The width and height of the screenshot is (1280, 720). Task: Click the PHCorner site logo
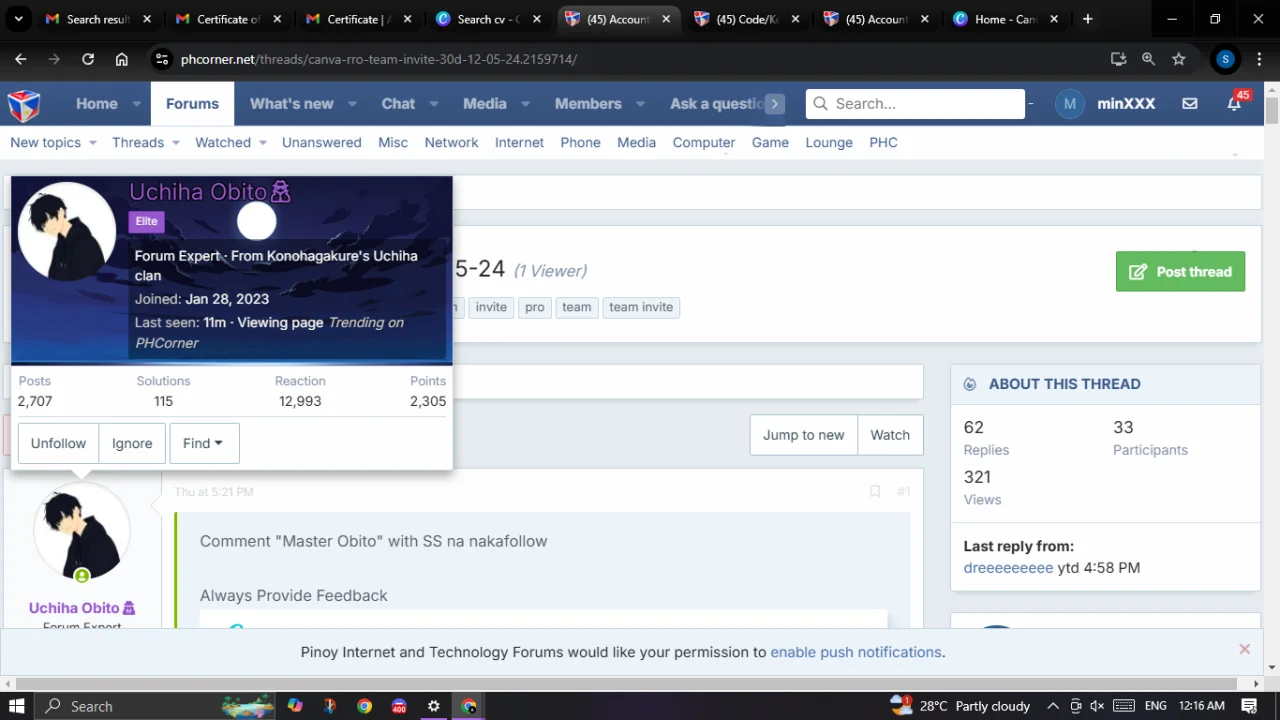[24, 104]
